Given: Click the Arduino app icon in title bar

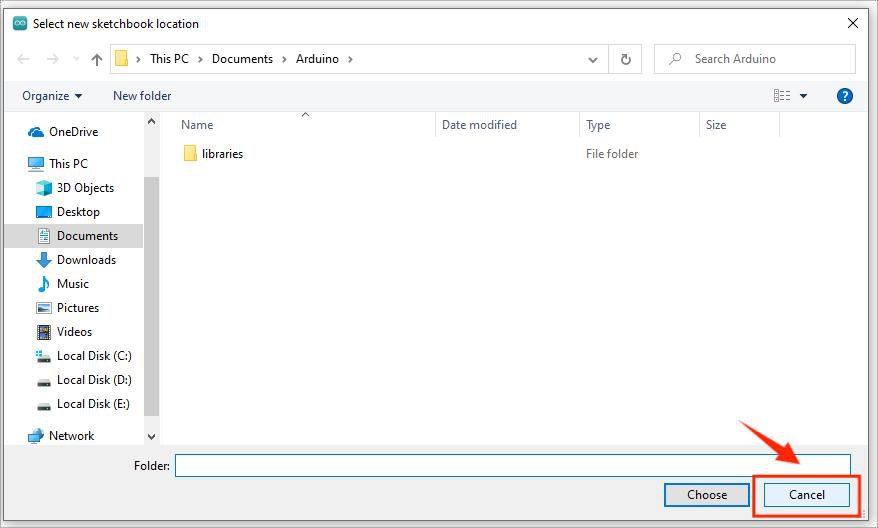Looking at the screenshot, I should pyautogui.click(x=20, y=24).
